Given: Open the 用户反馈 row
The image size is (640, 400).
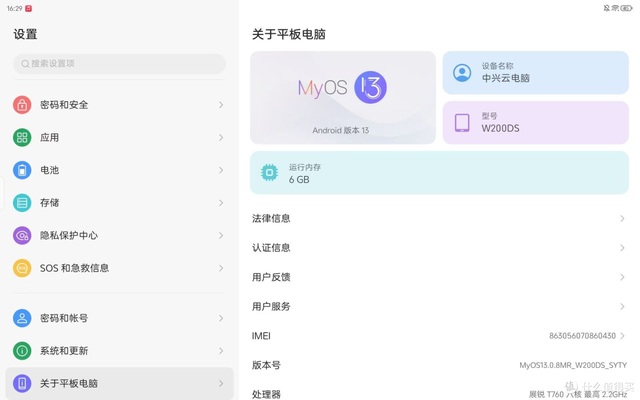Looking at the screenshot, I should [x=439, y=277].
